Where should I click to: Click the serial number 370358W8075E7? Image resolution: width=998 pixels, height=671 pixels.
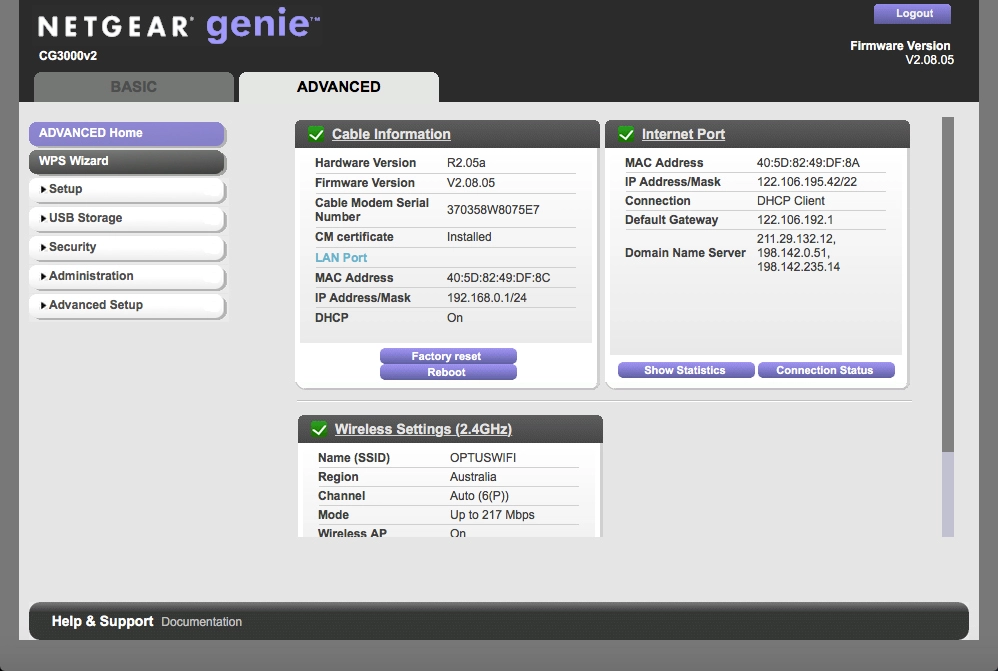coord(493,210)
